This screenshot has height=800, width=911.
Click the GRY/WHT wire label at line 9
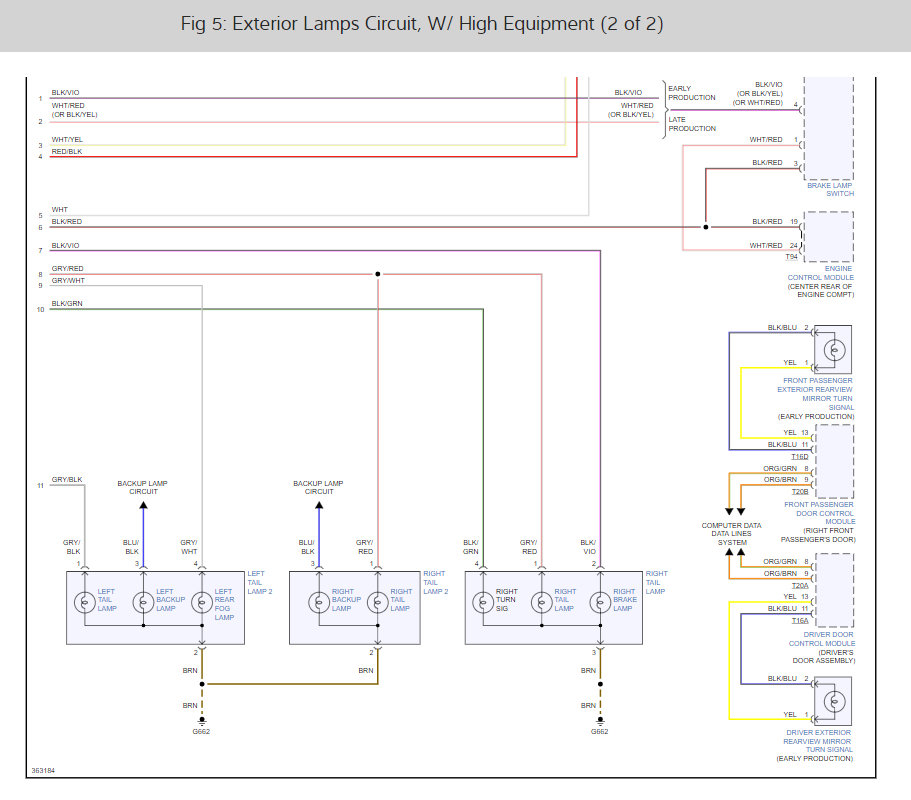(68, 281)
